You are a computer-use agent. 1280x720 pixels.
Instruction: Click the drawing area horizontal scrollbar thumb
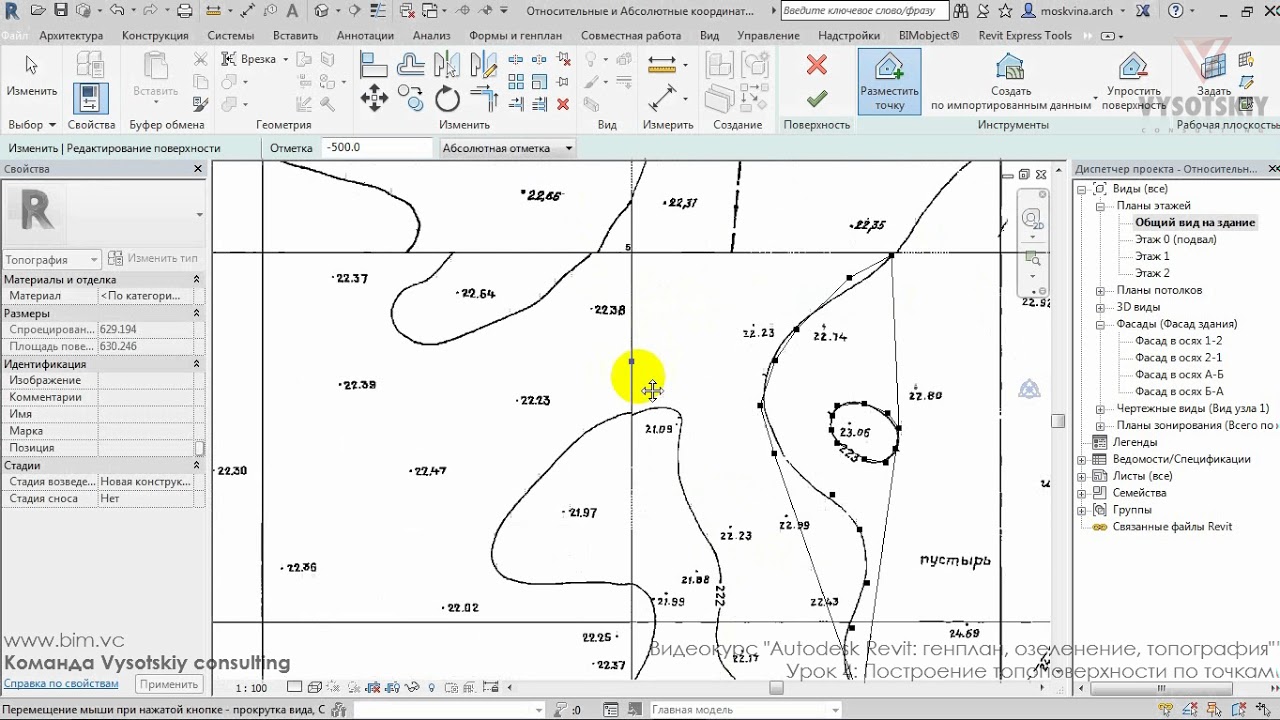point(776,688)
